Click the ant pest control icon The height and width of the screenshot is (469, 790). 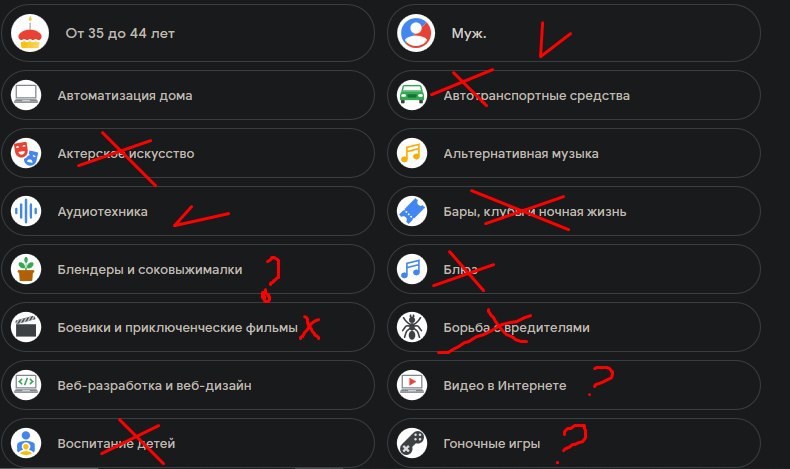(412, 327)
